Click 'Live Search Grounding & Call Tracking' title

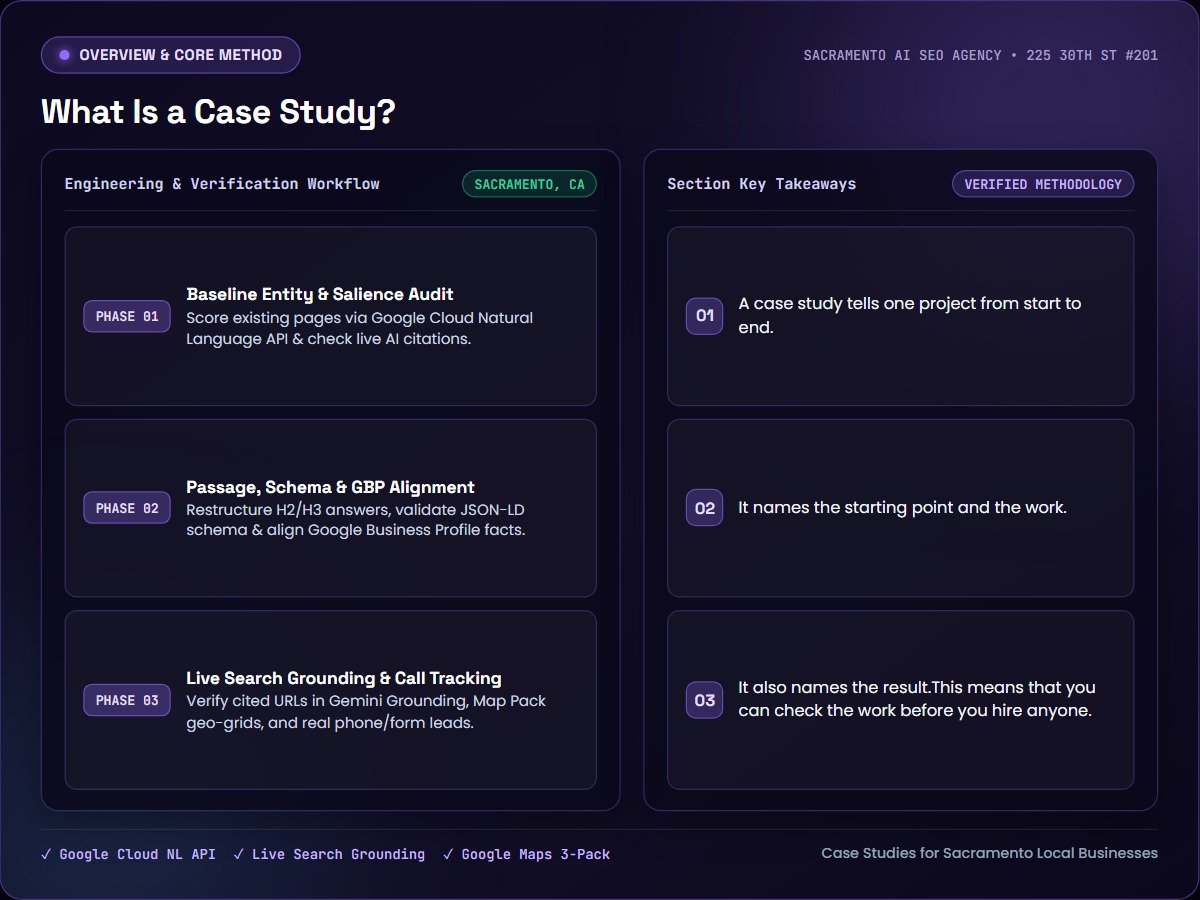coord(344,678)
